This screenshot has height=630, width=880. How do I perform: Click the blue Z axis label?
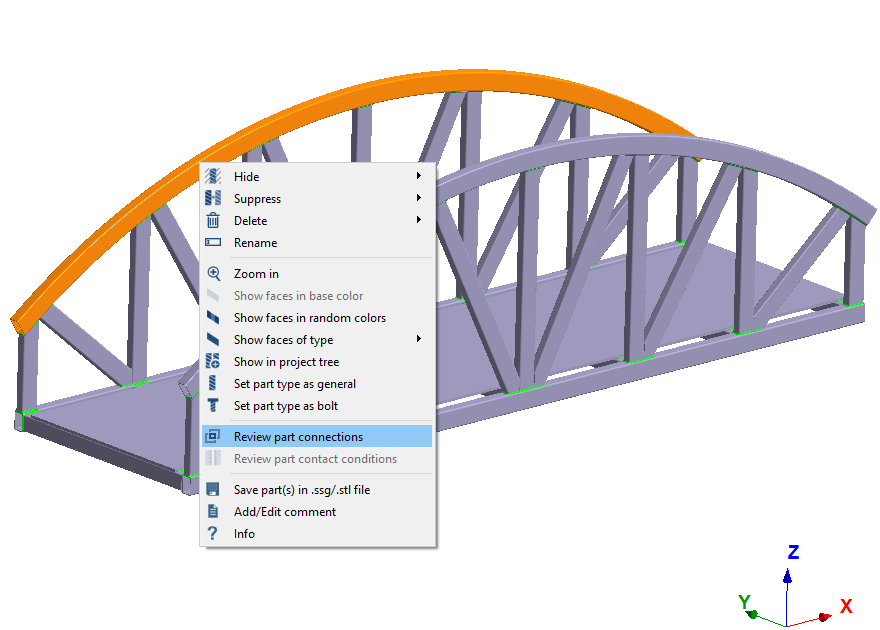click(x=793, y=553)
